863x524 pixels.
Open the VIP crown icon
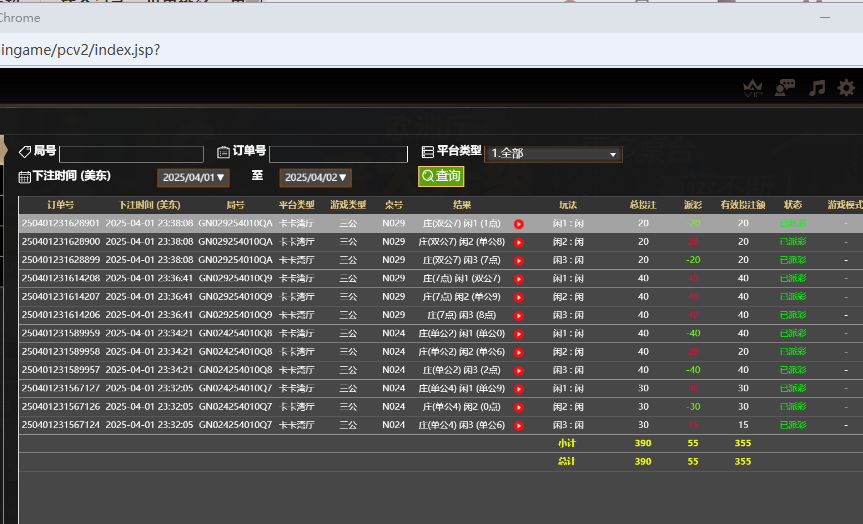pos(754,89)
